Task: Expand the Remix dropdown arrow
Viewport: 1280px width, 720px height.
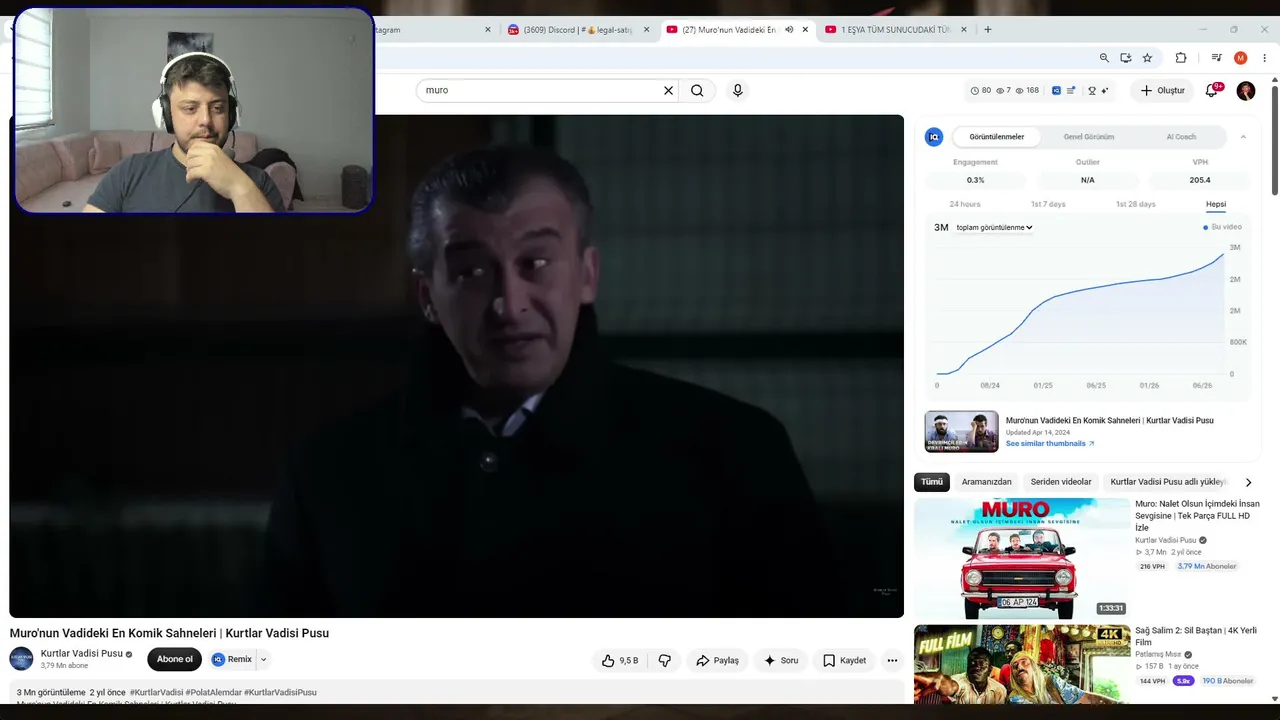Action: pyautogui.click(x=264, y=660)
